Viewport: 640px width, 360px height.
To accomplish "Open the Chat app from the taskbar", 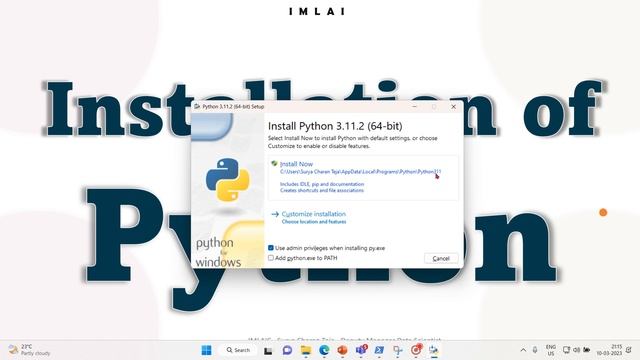I will (287, 350).
